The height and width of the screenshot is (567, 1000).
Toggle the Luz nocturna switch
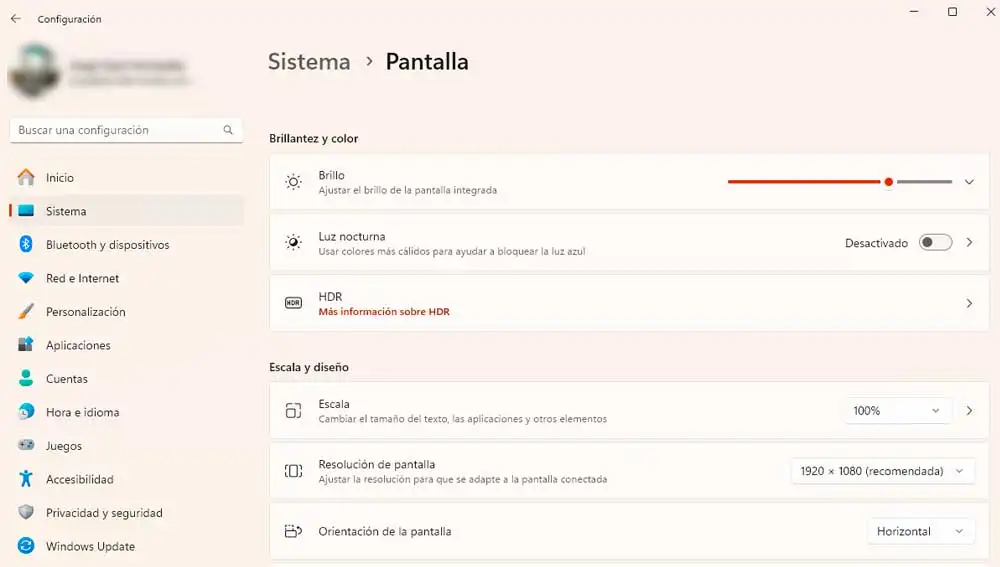pos(935,242)
